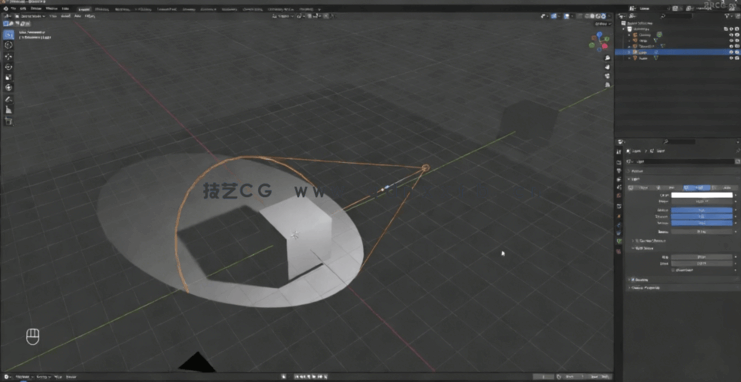Viewport: 741px width, 382px height.
Task: Open the World properties tab
Action: coord(619,195)
